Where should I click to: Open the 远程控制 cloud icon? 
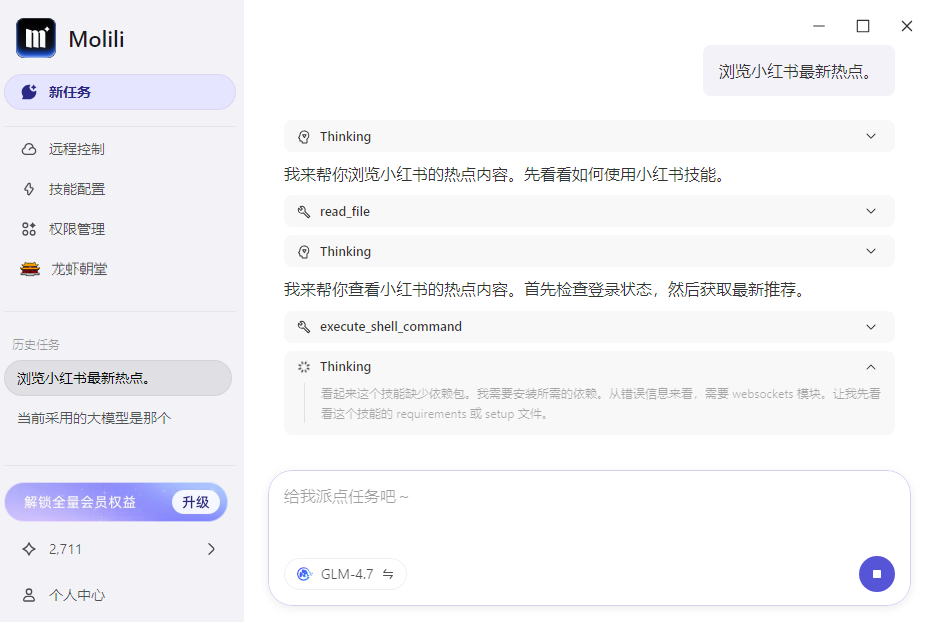[29, 149]
